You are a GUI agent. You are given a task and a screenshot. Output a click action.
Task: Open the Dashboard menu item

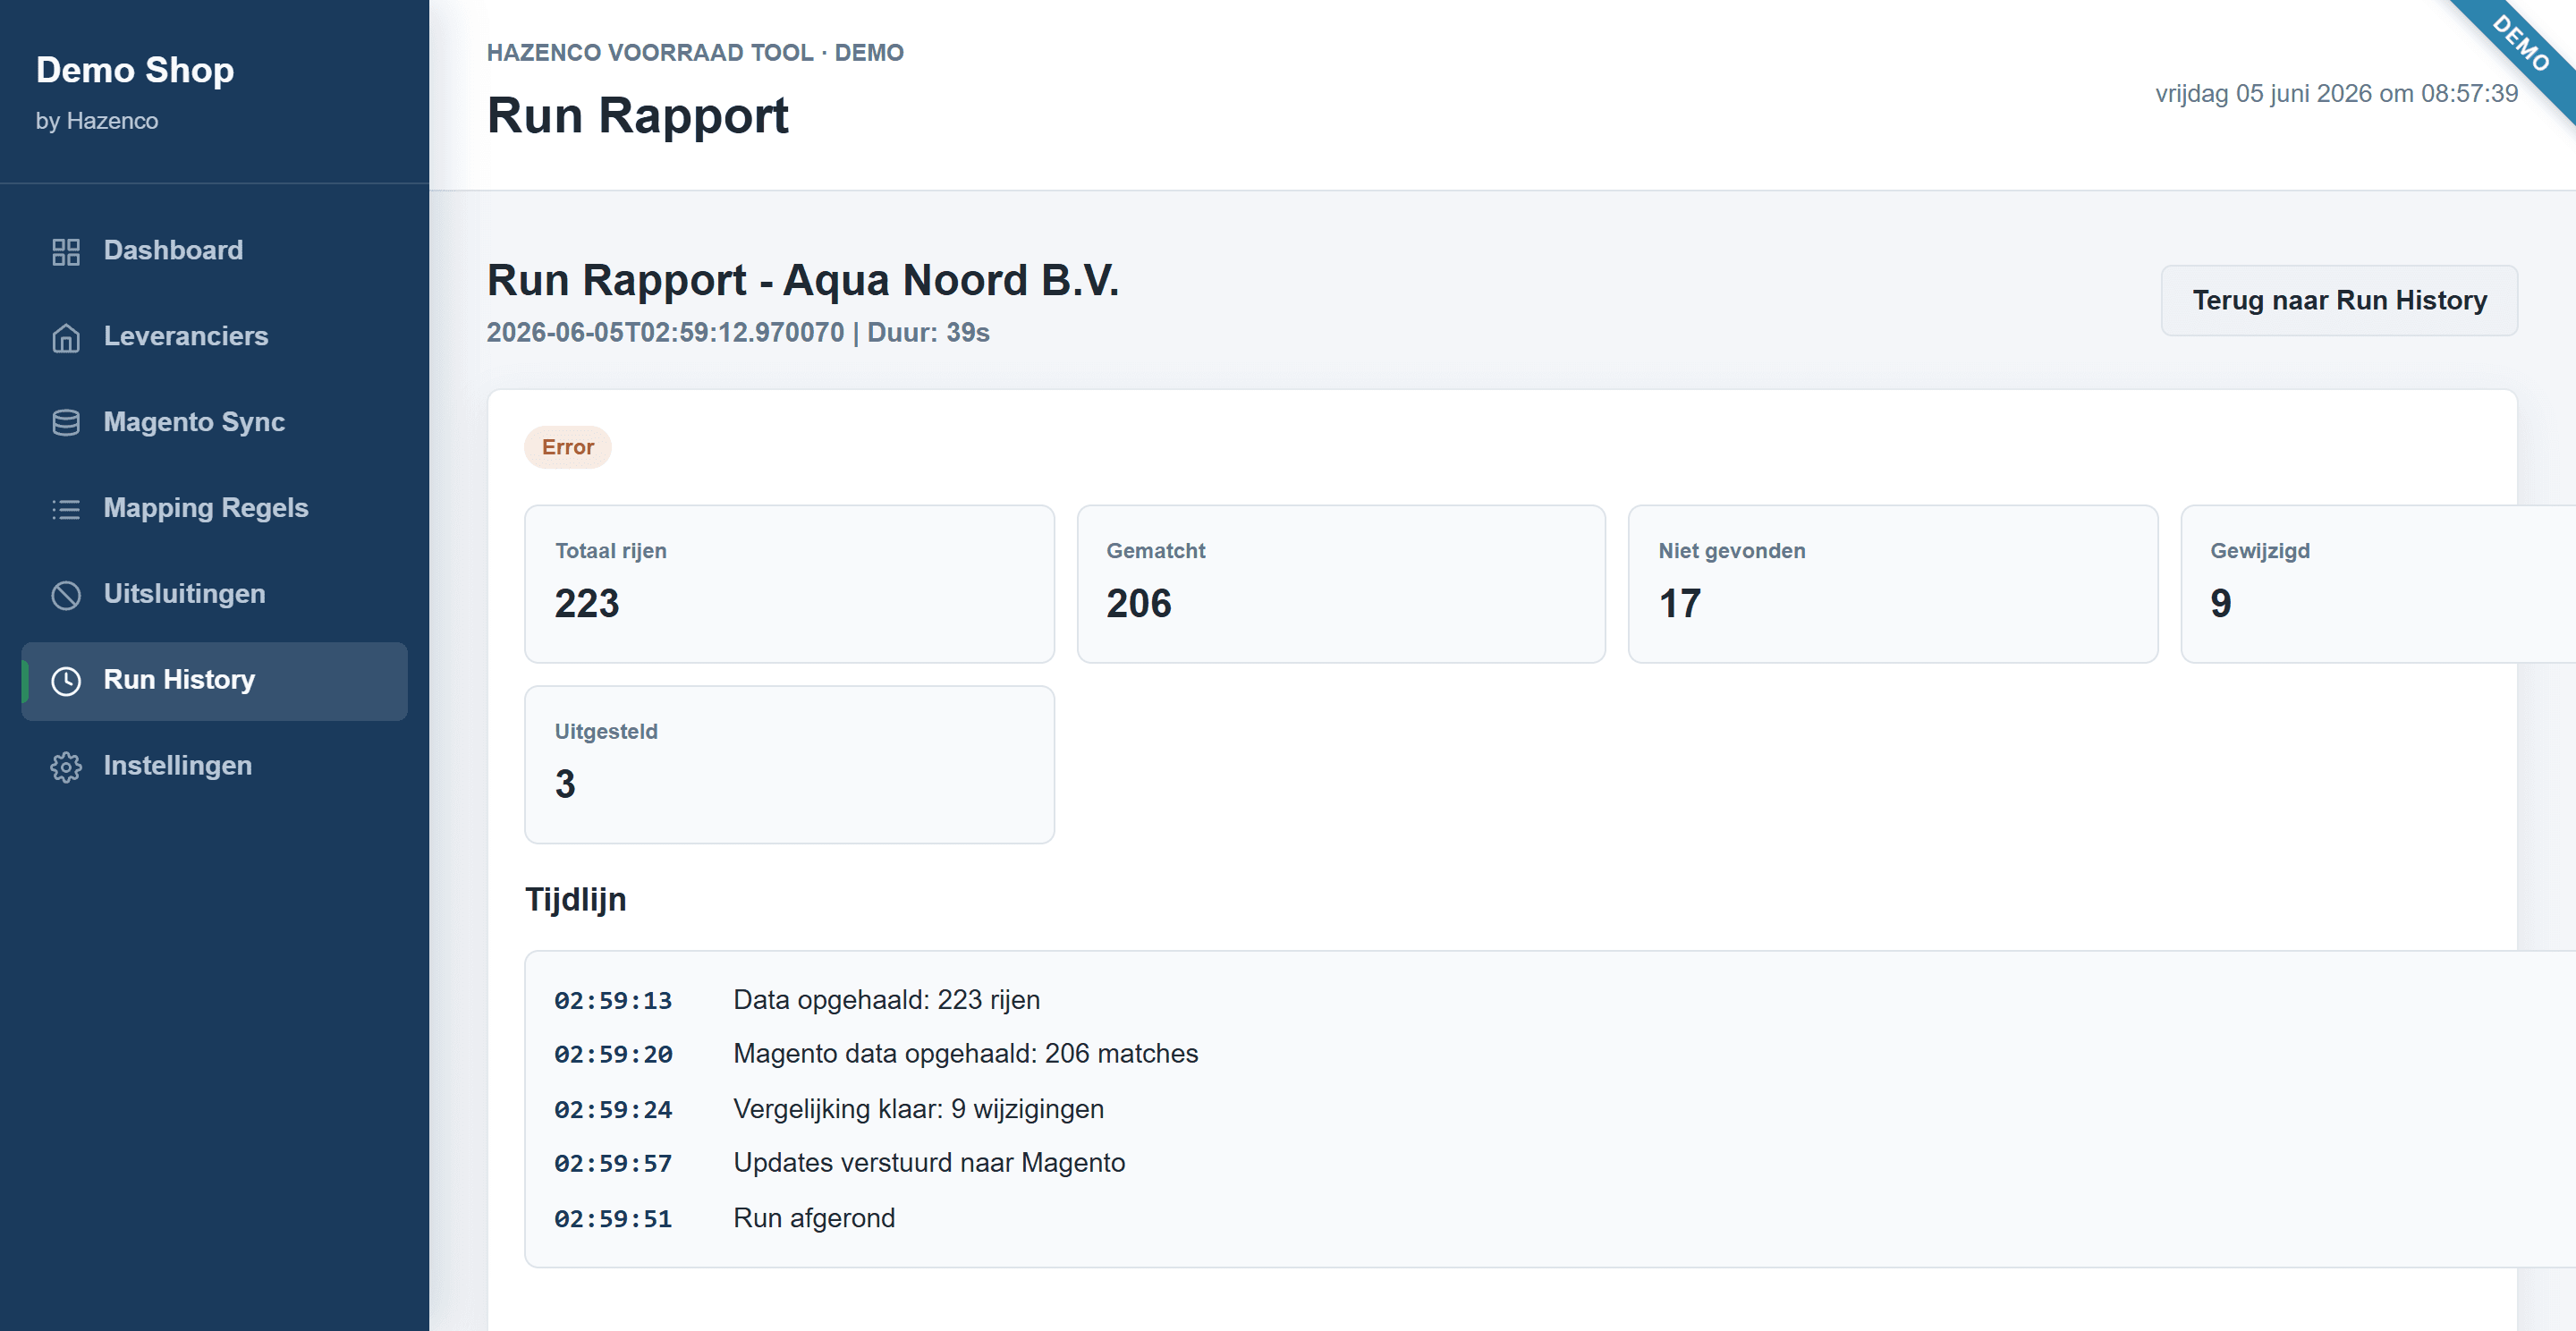pos(214,251)
